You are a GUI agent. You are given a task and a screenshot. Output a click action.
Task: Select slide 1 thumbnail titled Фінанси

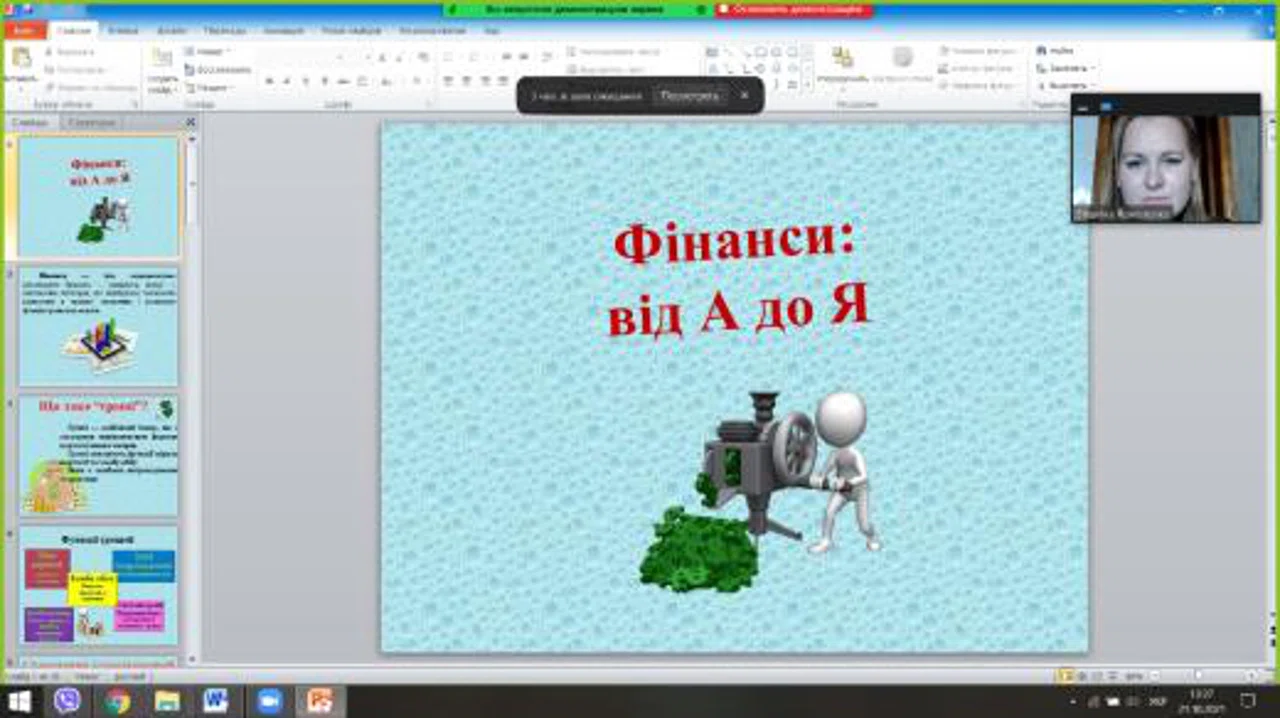tap(99, 196)
